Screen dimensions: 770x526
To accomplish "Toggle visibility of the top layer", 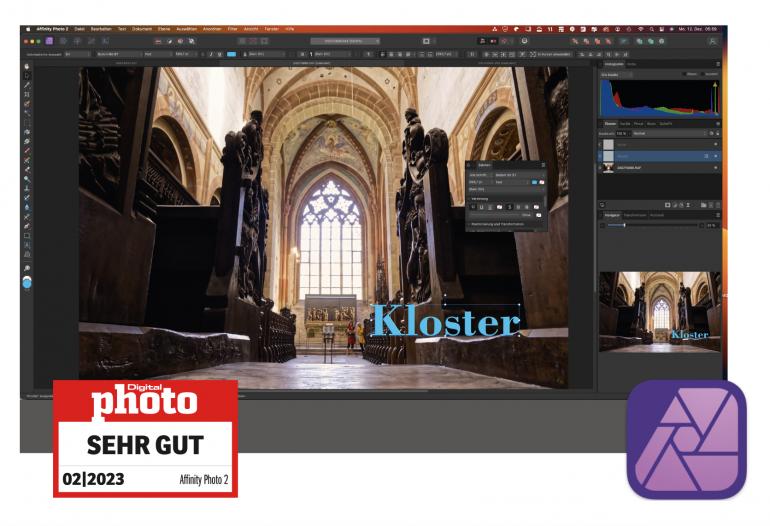I will click(715, 144).
